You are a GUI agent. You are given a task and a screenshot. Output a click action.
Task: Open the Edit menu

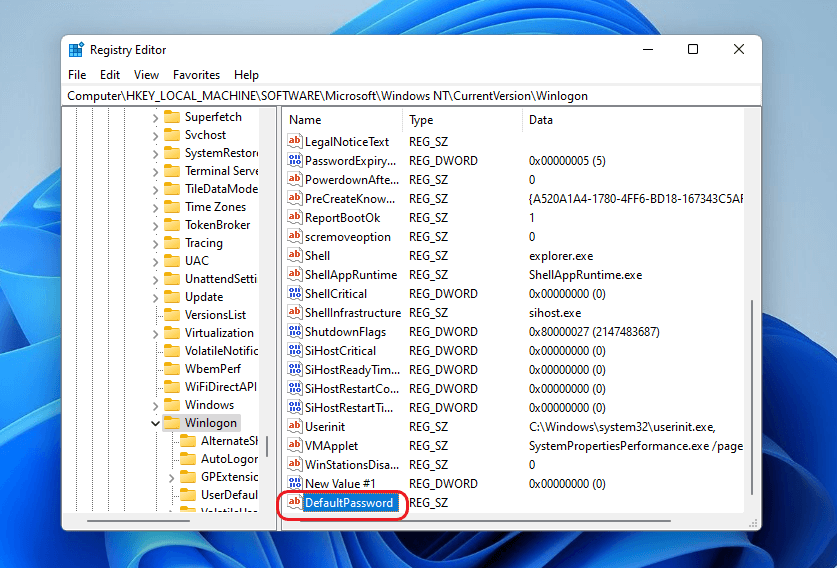click(x=110, y=75)
